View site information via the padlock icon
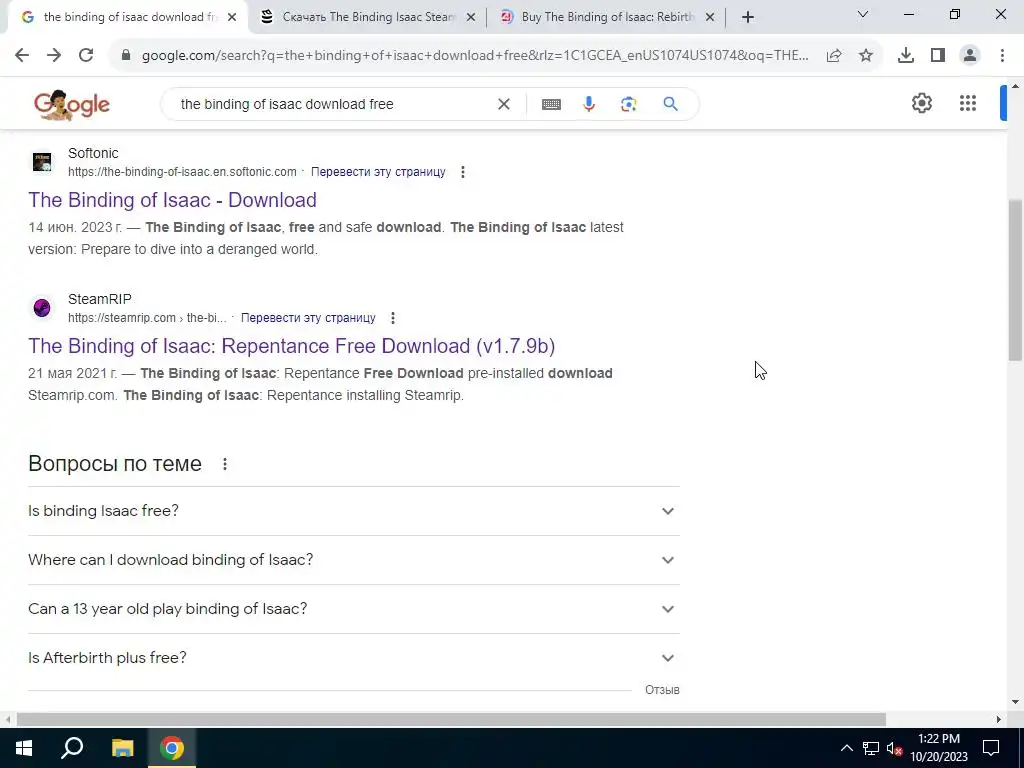This screenshot has width=1024, height=768. pos(126,56)
